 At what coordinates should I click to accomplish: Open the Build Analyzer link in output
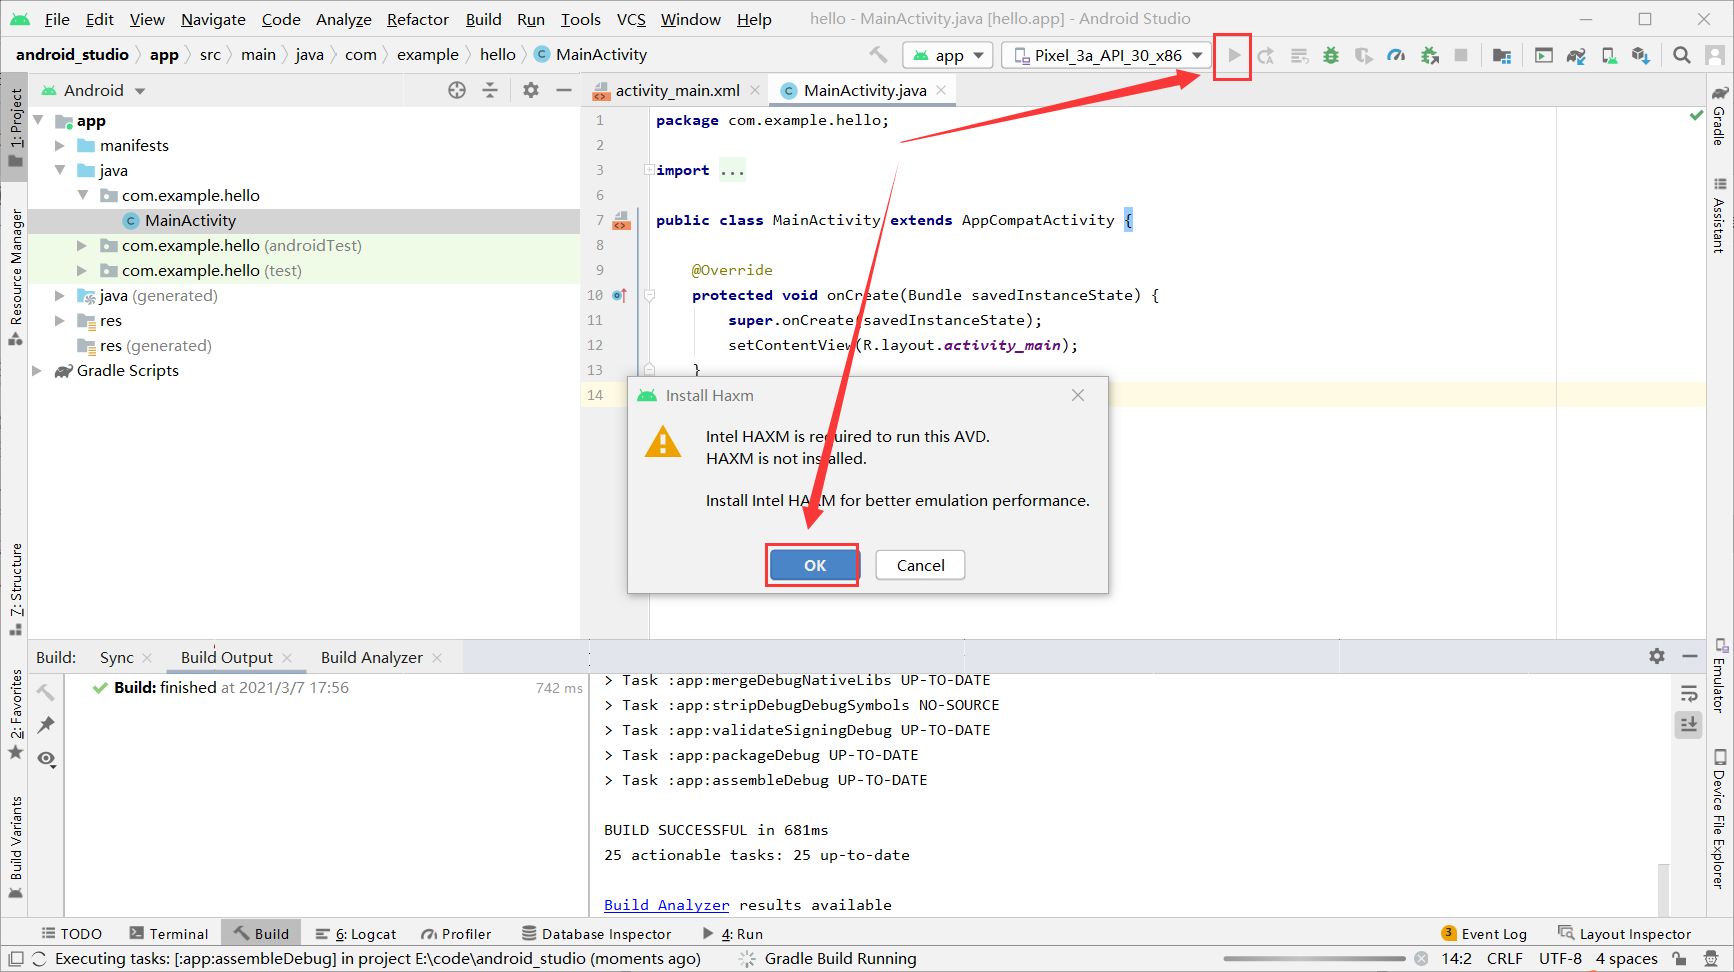coord(666,905)
